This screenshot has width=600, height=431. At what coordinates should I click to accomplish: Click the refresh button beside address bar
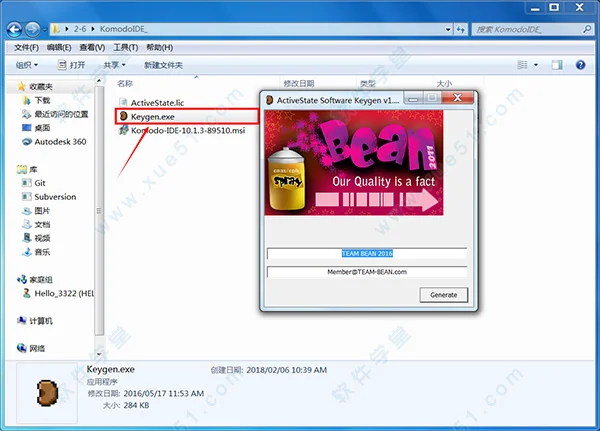460,29
